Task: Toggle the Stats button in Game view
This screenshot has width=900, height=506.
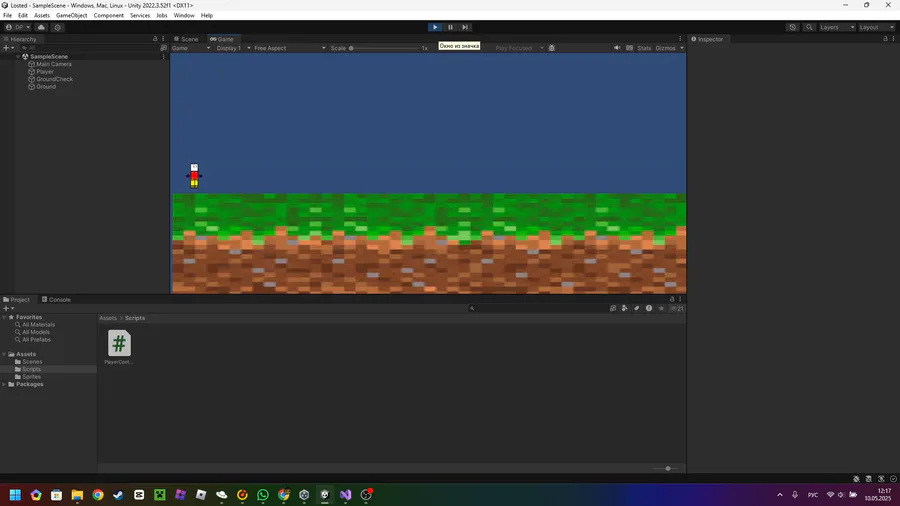Action: click(644, 48)
